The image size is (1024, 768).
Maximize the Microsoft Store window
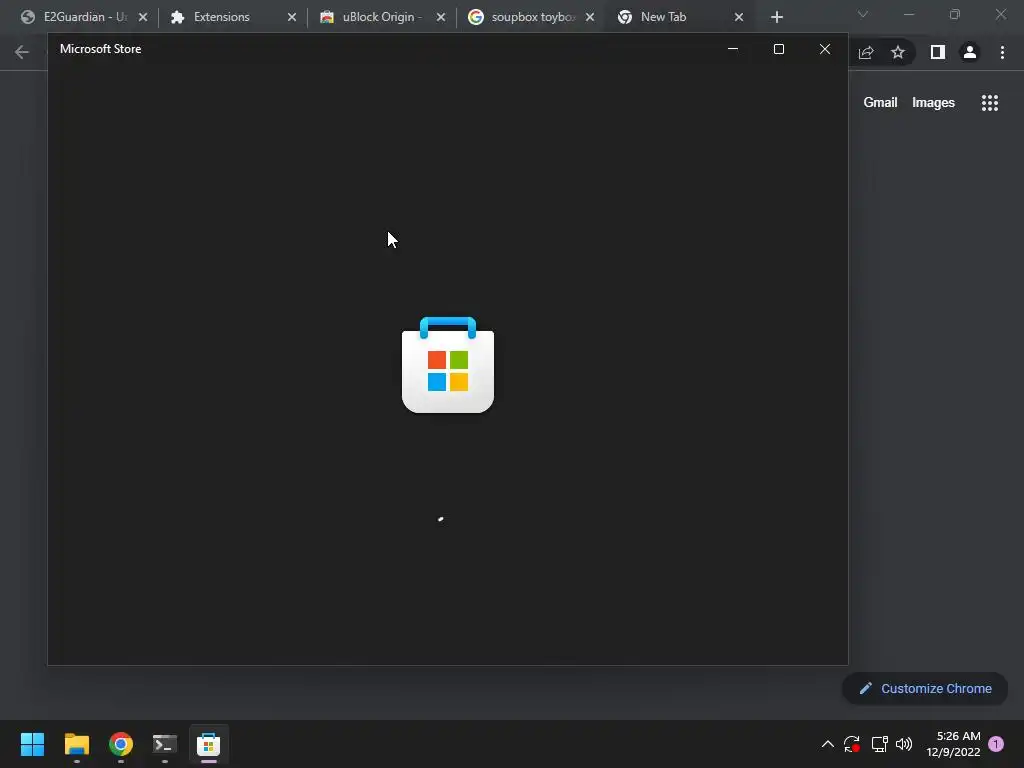pos(778,49)
